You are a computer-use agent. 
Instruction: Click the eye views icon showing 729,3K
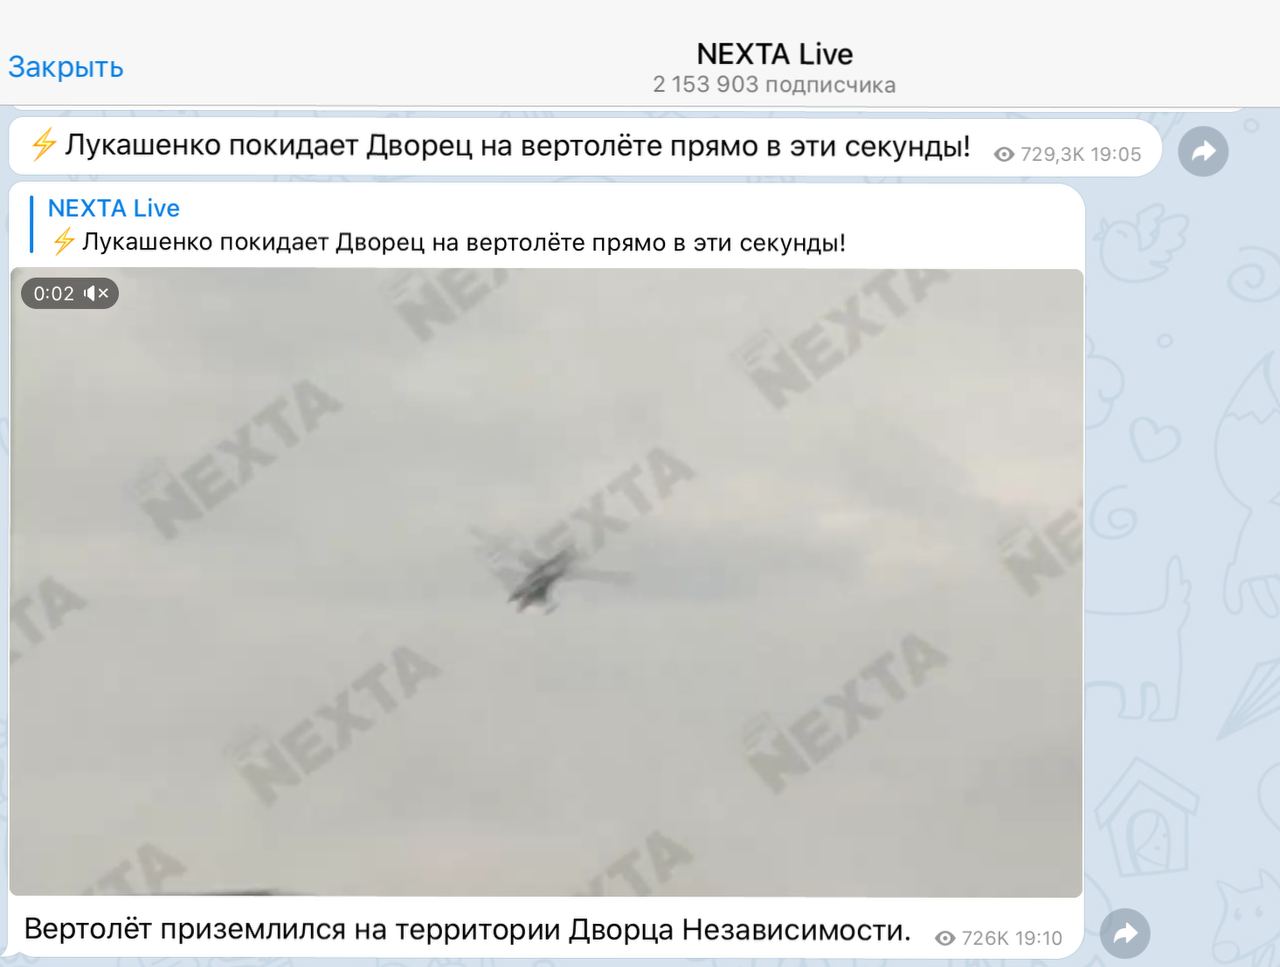(x=1004, y=154)
